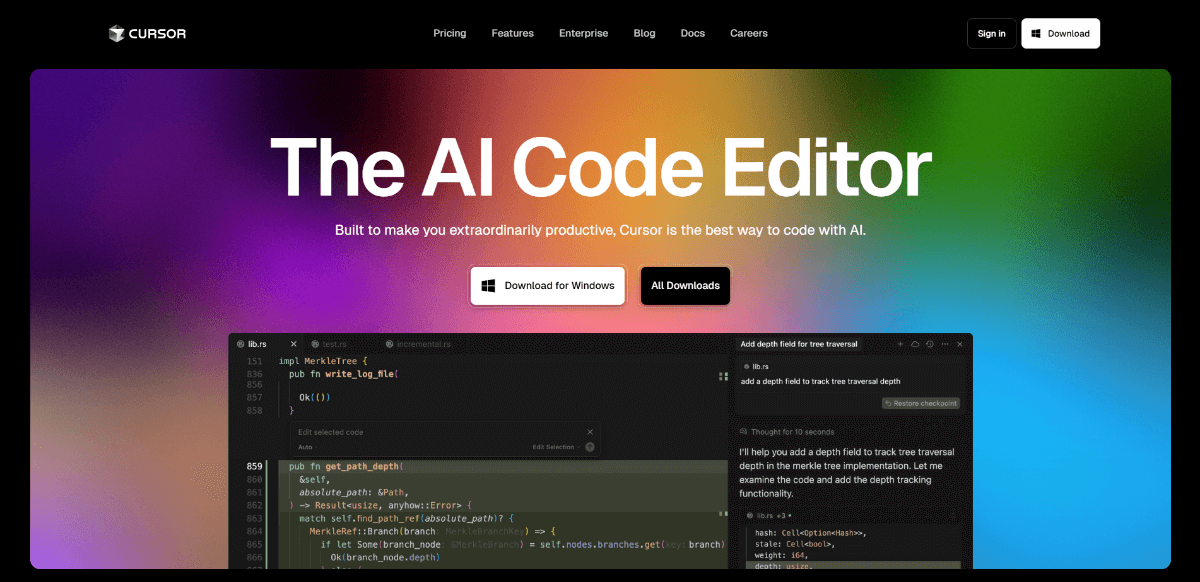Open the Features menu item

point(513,33)
